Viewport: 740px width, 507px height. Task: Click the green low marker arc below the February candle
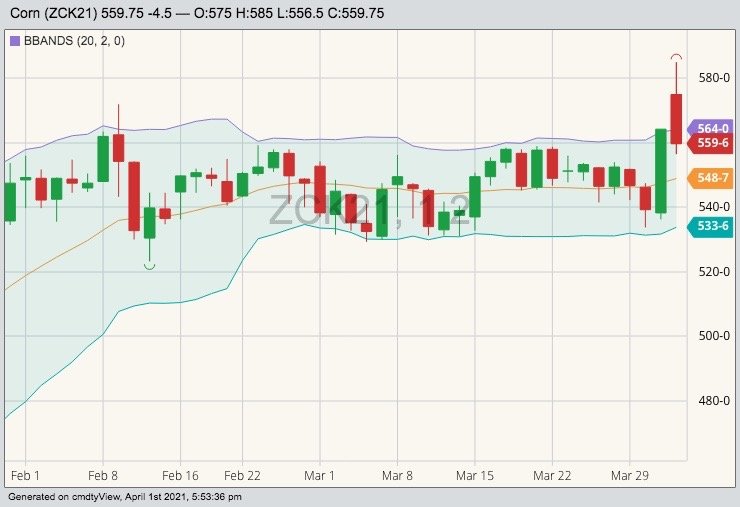(x=150, y=265)
